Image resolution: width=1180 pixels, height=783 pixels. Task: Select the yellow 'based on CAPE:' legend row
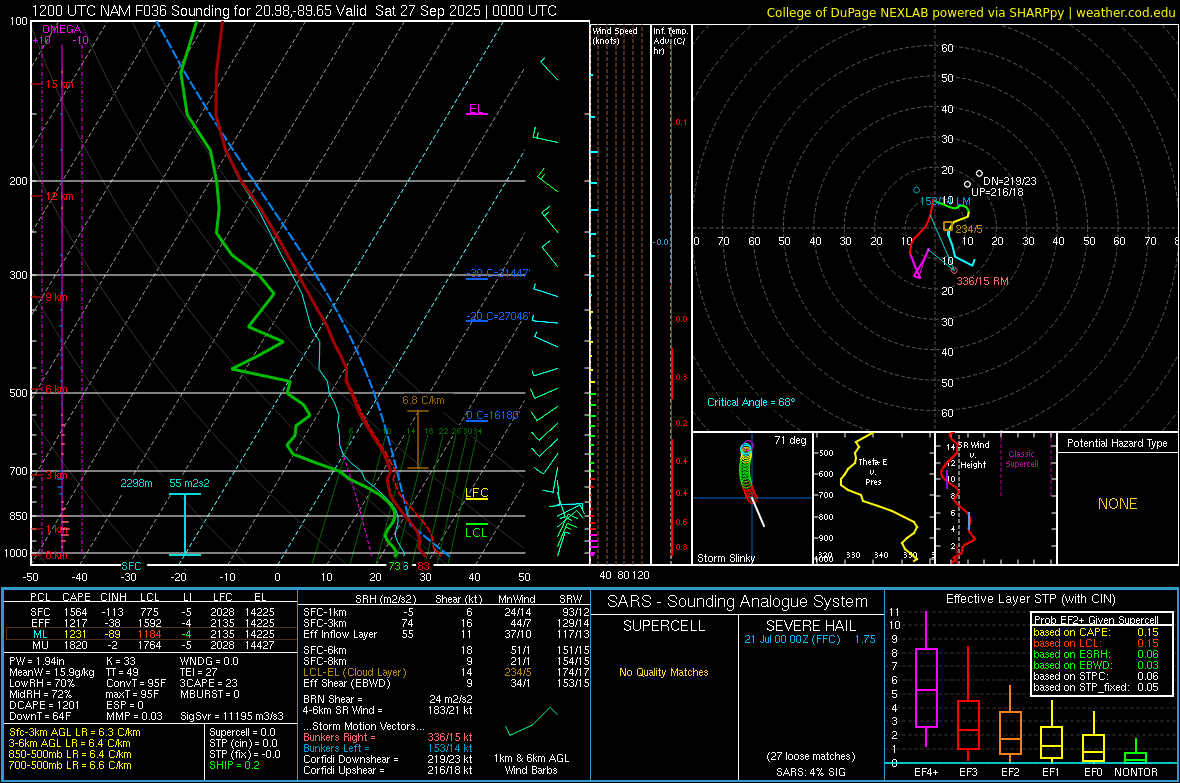click(1095, 632)
